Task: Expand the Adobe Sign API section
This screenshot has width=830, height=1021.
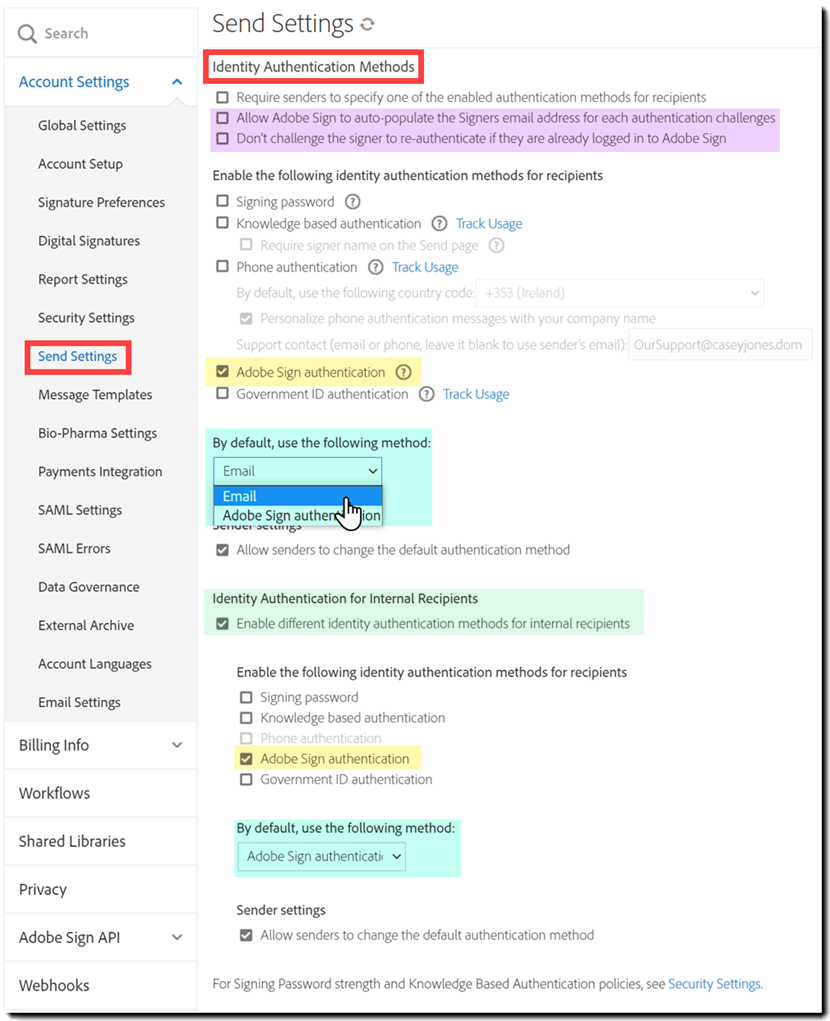Action: coord(101,937)
